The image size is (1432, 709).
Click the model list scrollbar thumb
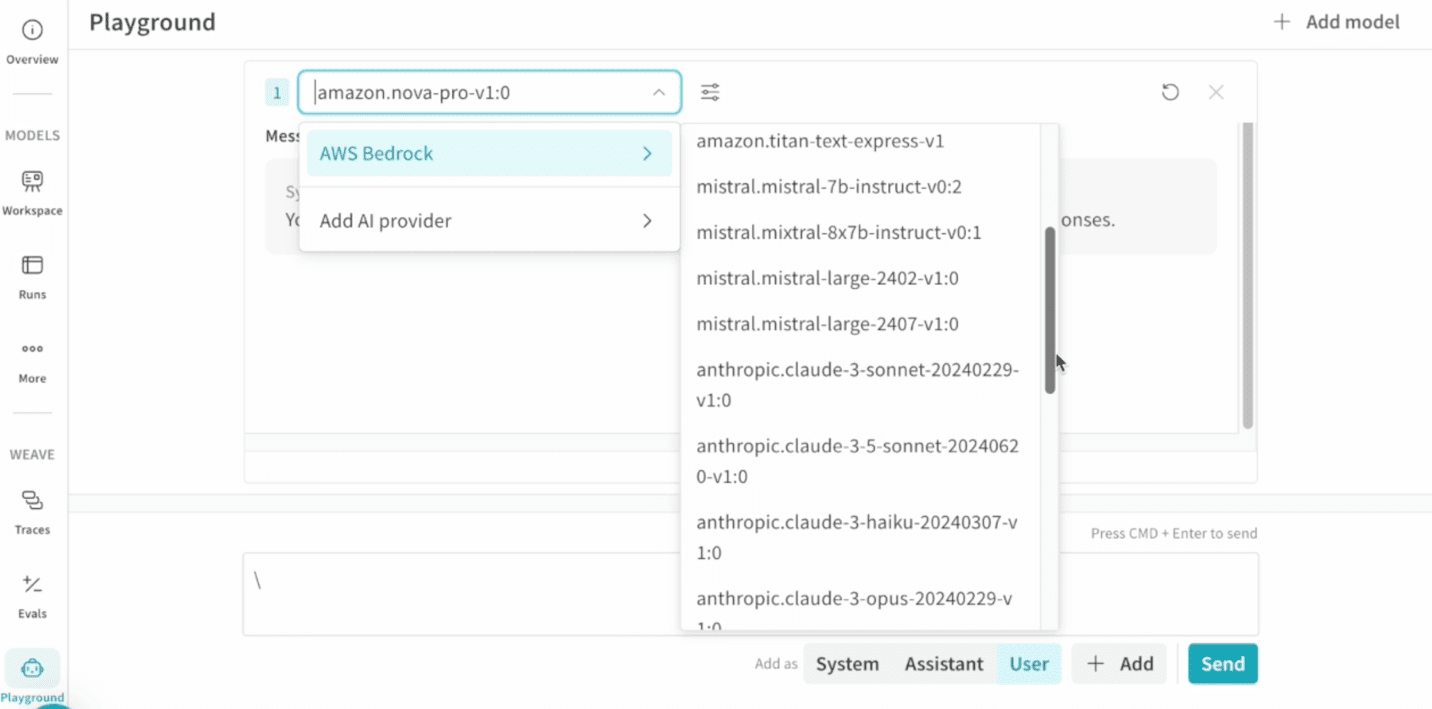pos(1050,310)
